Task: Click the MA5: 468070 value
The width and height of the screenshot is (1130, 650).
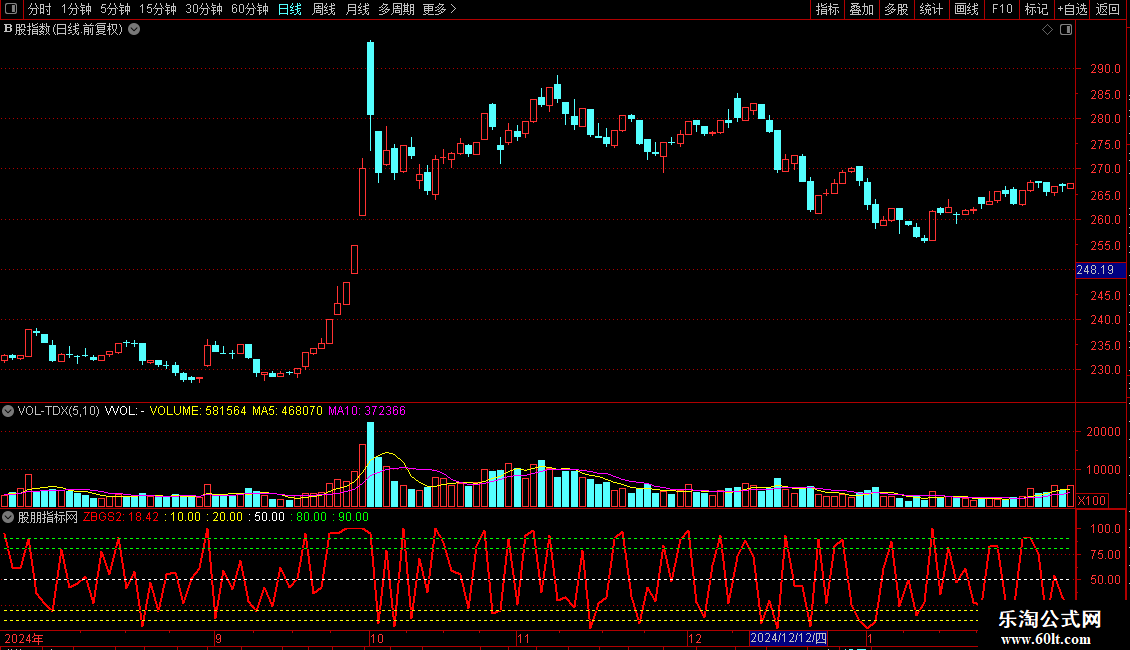Action: pyautogui.click(x=287, y=411)
